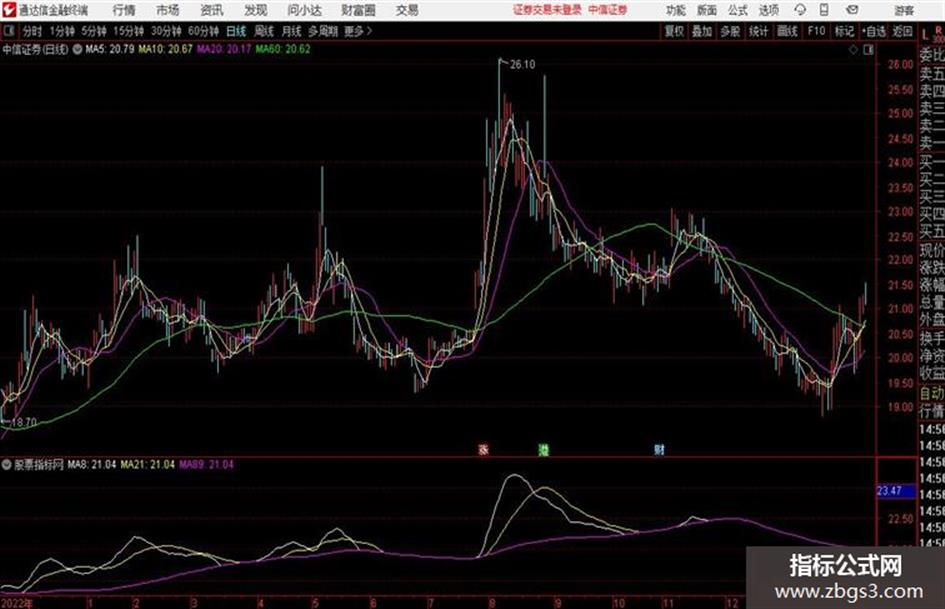
Task: Open the 行情 menu
Action: tap(124, 10)
